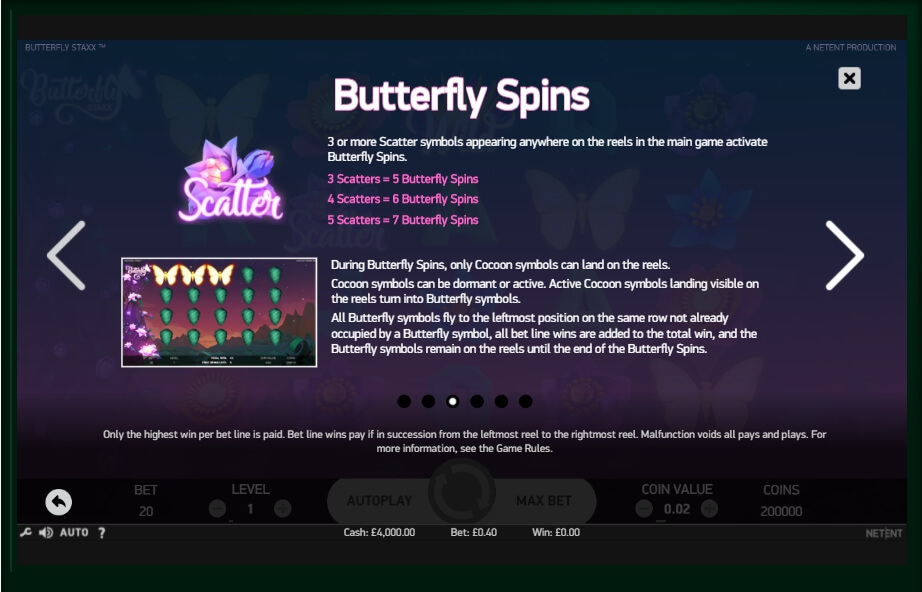Decrease bet level with minus
The width and height of the screenshot is (922, 592).
point(218,509)
